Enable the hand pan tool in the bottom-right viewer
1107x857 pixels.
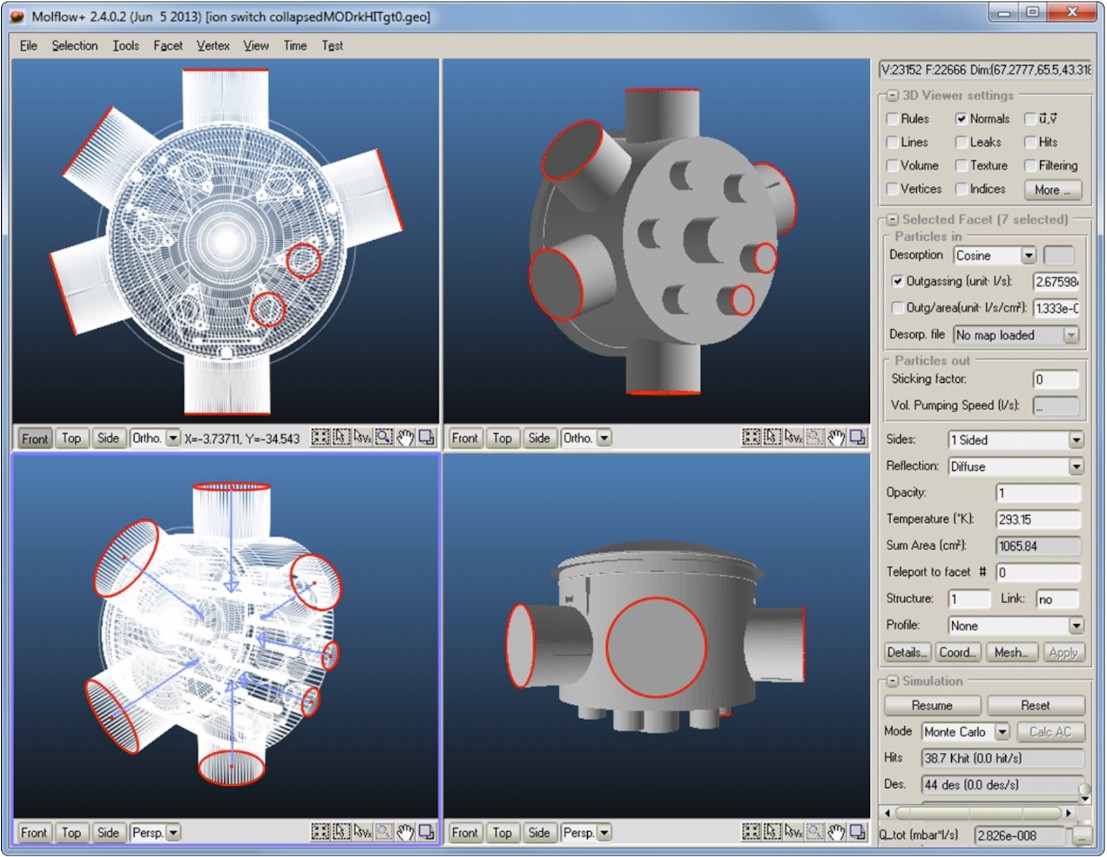(837, 832)
